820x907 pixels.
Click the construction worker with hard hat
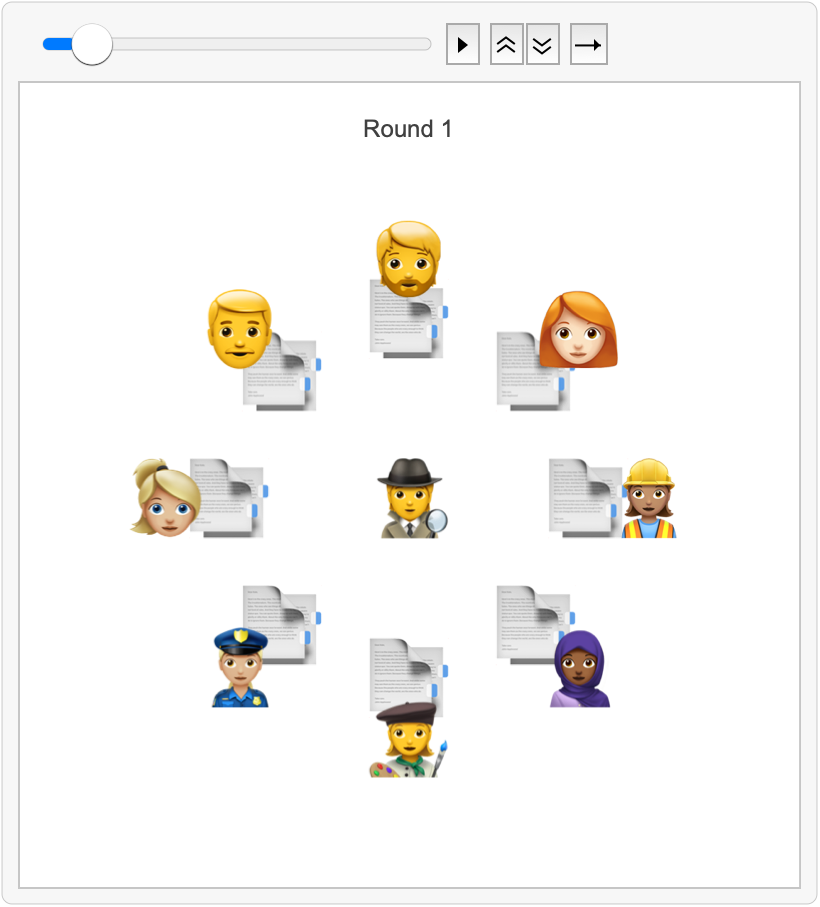coord(649,498)
